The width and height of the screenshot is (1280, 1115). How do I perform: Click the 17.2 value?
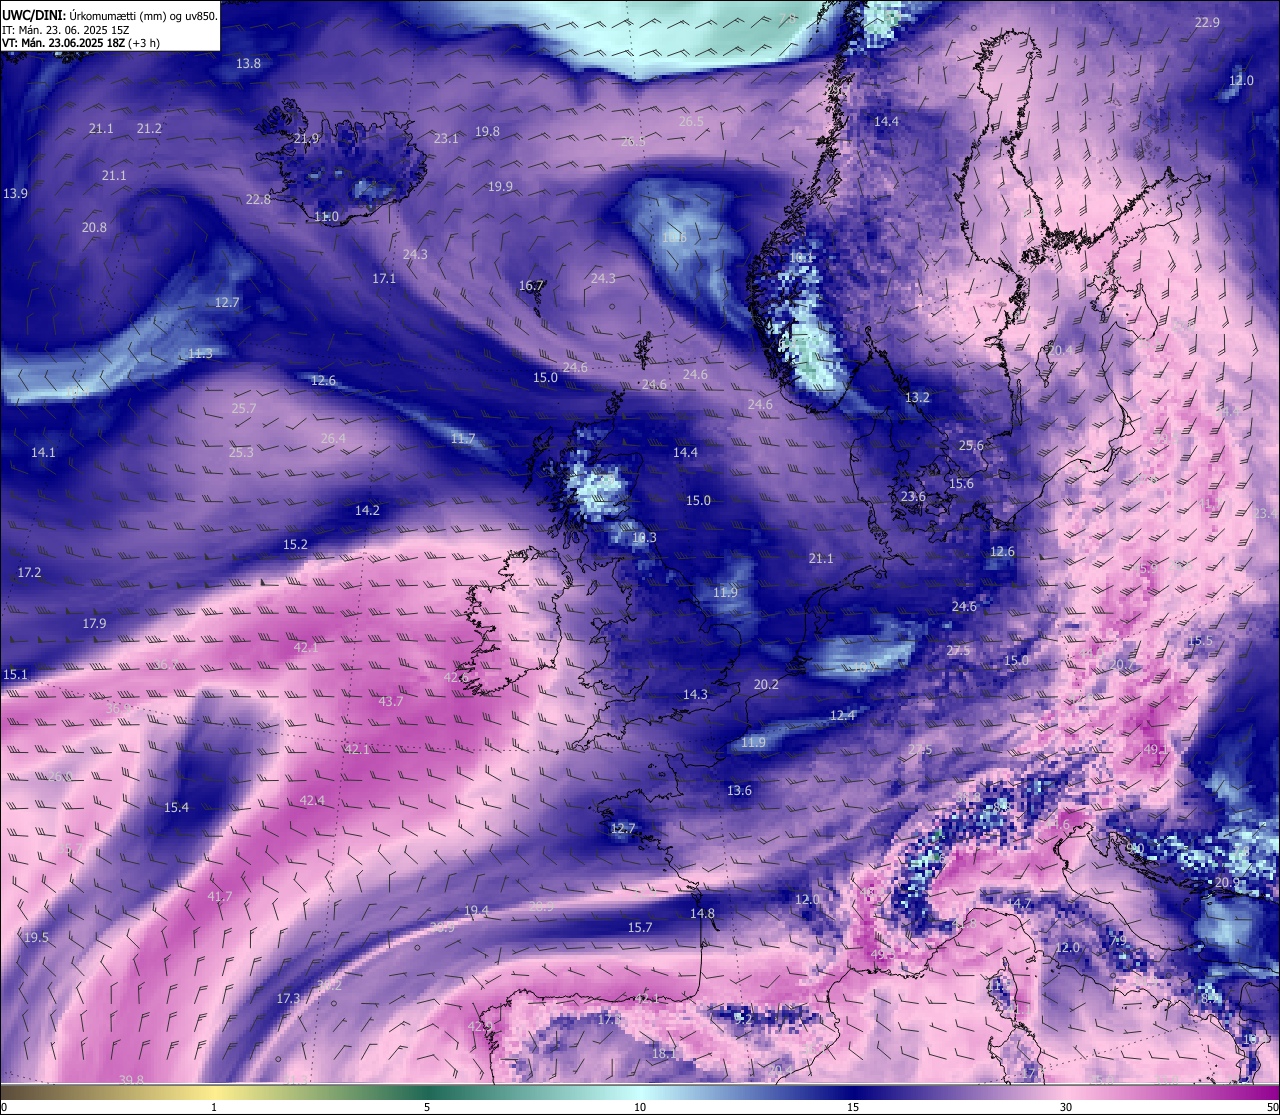pyautogui.click(x=29, y=572)
